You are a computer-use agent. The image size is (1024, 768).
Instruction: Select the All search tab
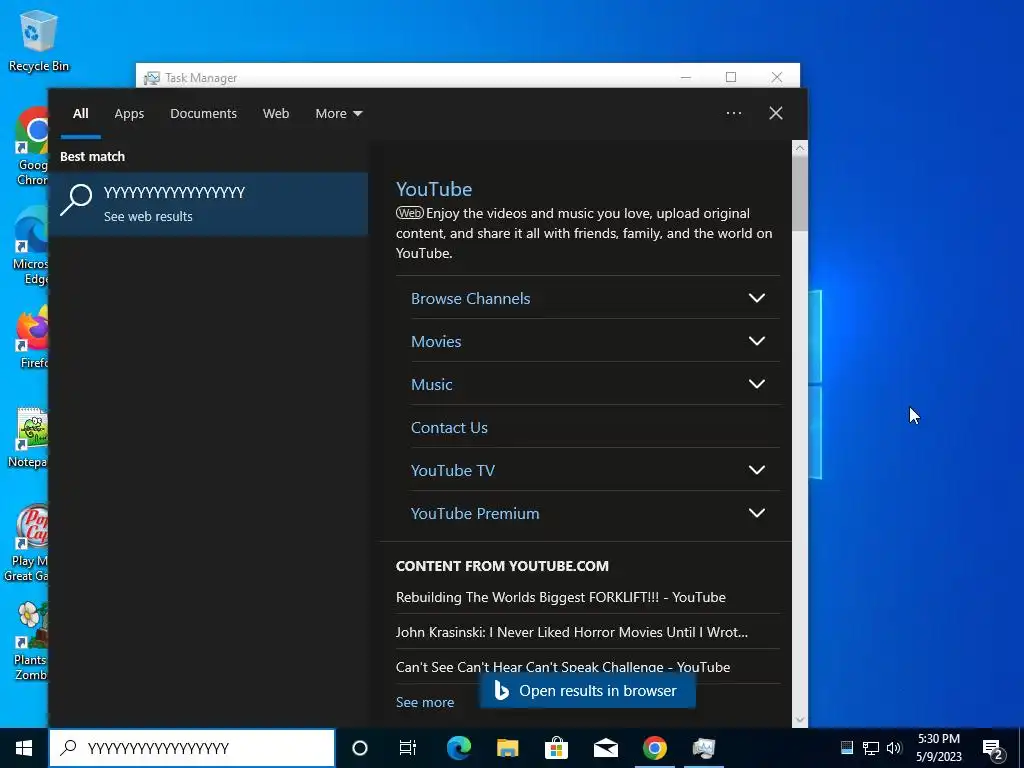[x=80, y=114]
